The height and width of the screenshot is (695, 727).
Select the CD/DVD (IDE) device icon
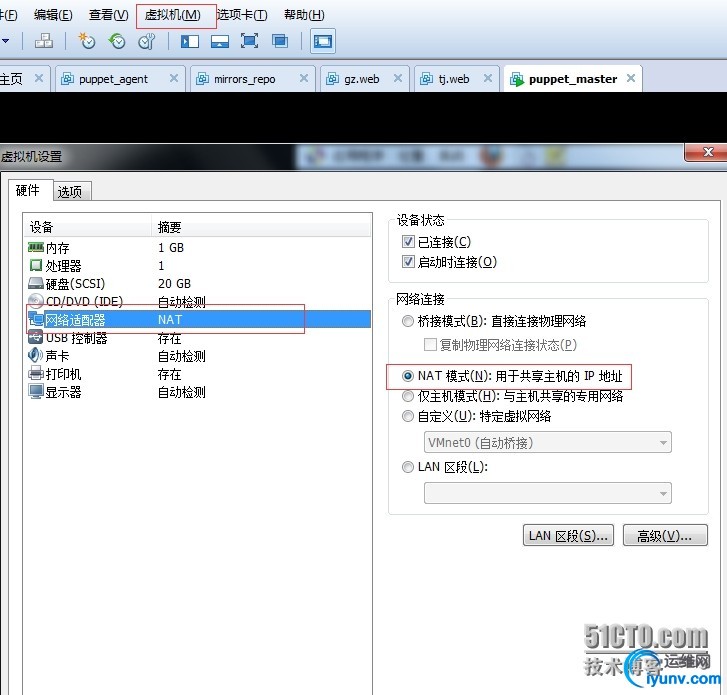pyautogui.click(x=36, y=301)
